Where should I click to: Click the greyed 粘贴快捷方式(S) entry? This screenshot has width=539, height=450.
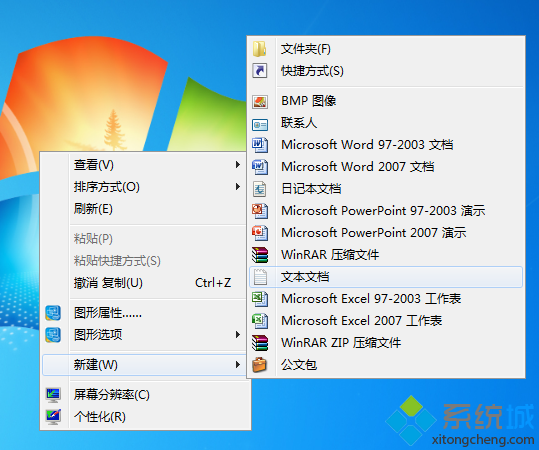click(144, 261)
